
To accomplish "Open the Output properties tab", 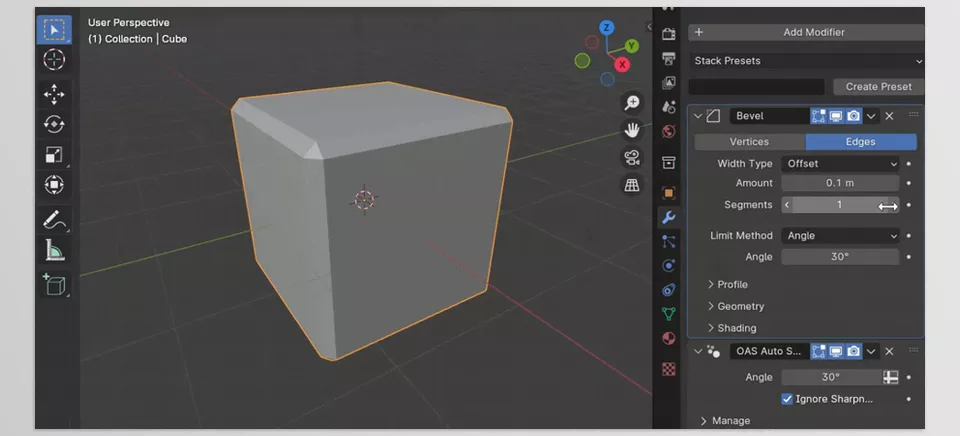I will pyautogui.click(x=669, y=58).
